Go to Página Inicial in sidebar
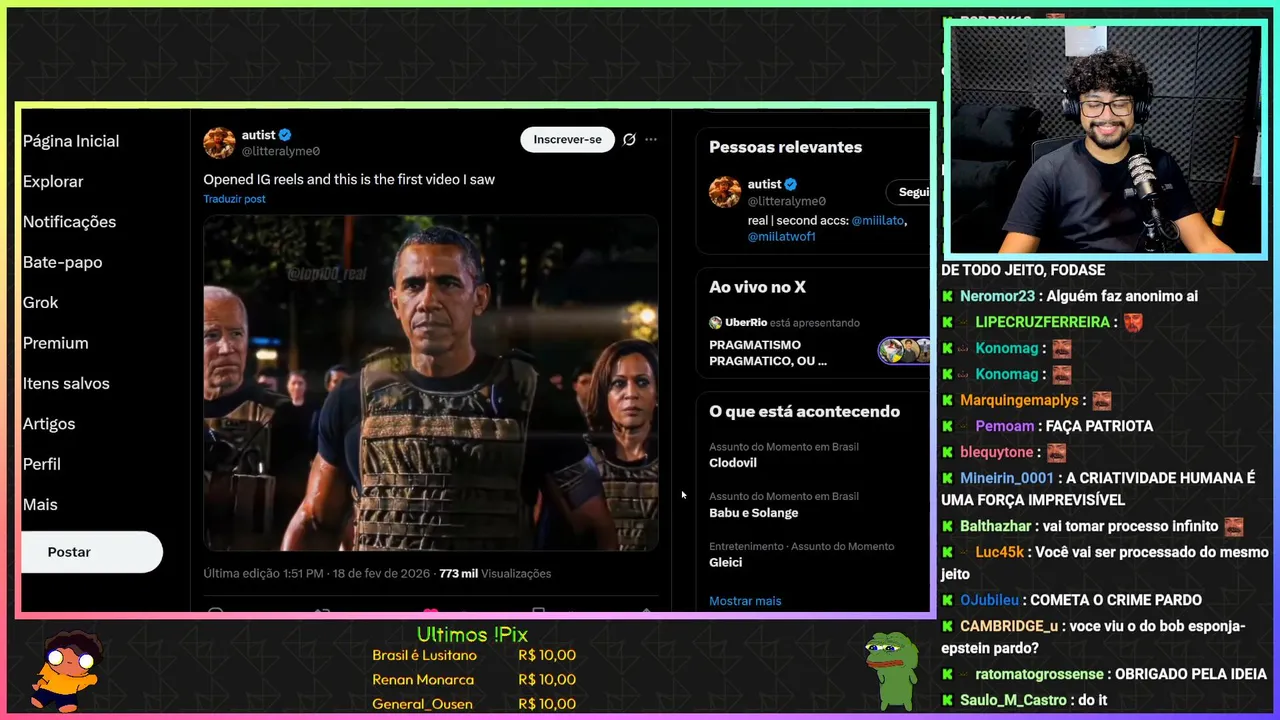1280x720 pixels. pyautogui.click(x=71, y=141)
